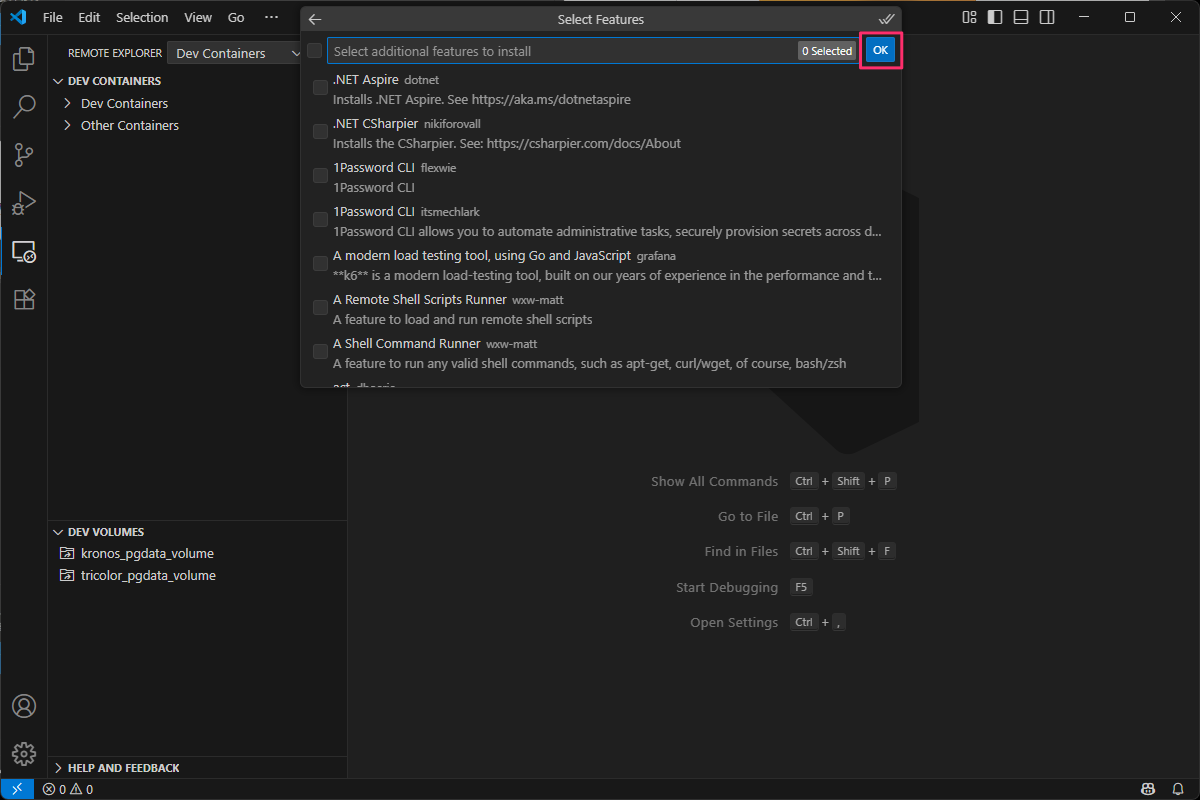Toggle the select-all features checkbox
The width and height of the screenshot is (1200, 800).
(315, 51)
